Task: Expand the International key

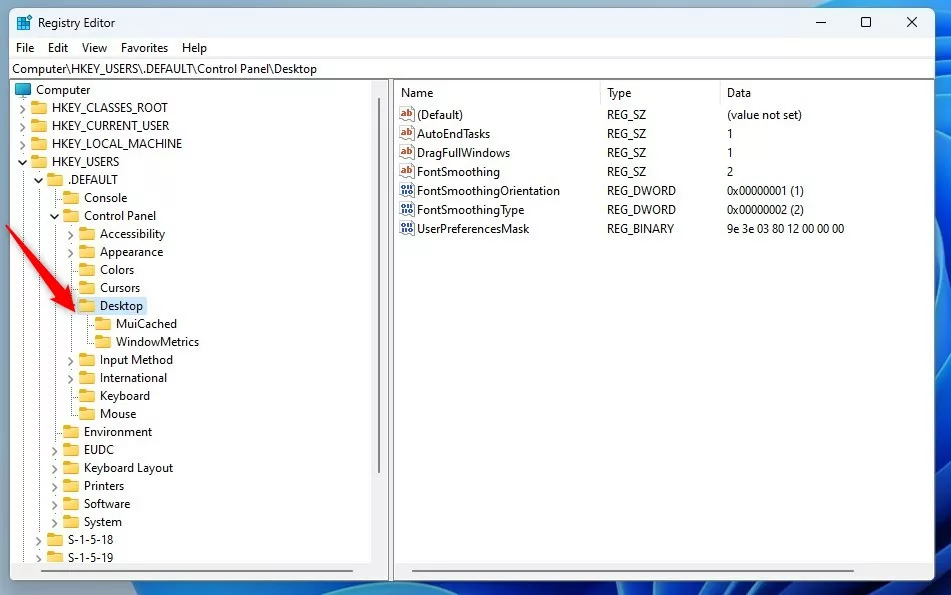Action: [70, 379]
